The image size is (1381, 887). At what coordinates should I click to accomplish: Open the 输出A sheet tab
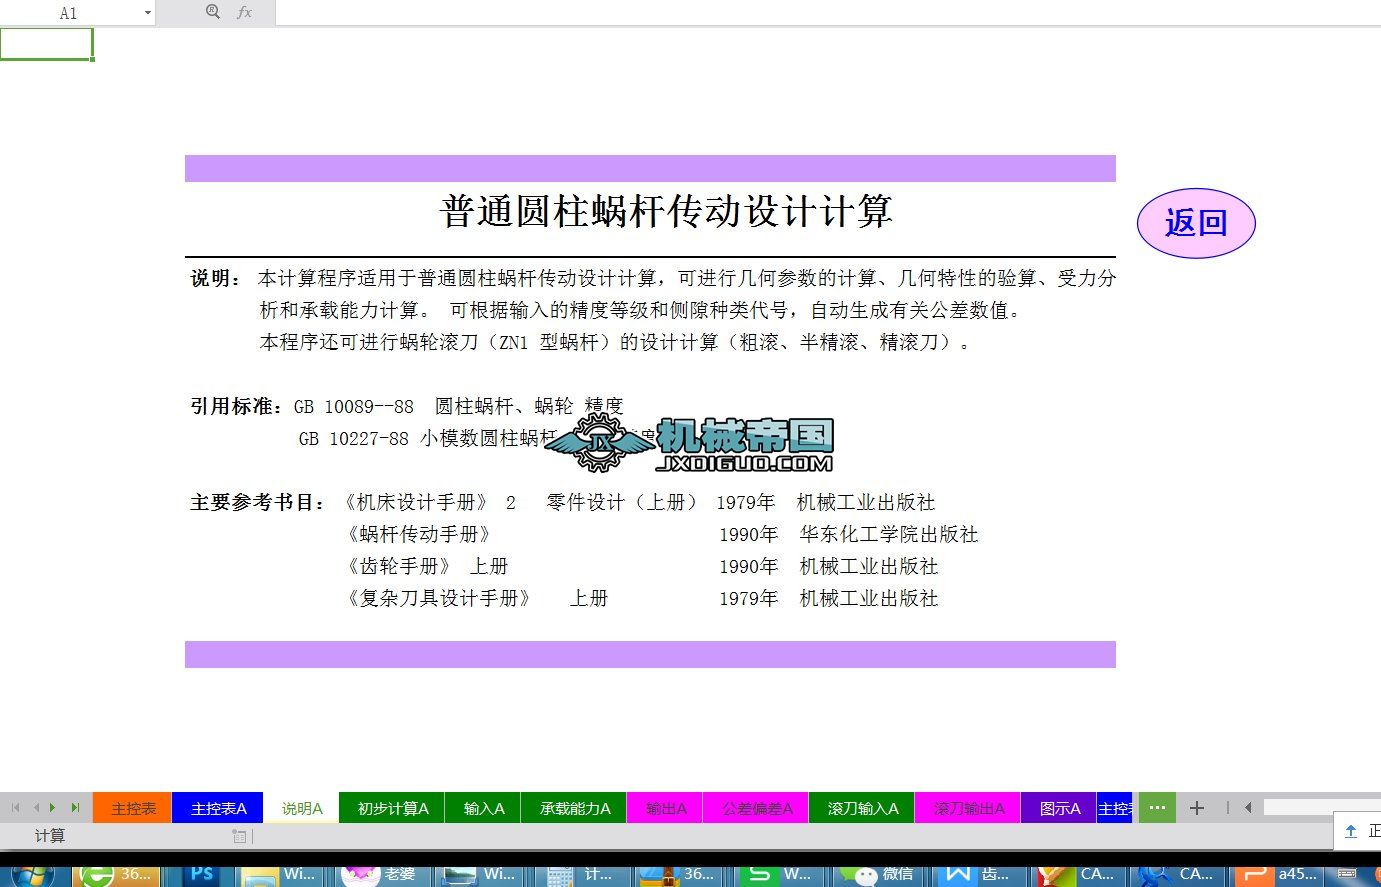click(x=666, y=808)
